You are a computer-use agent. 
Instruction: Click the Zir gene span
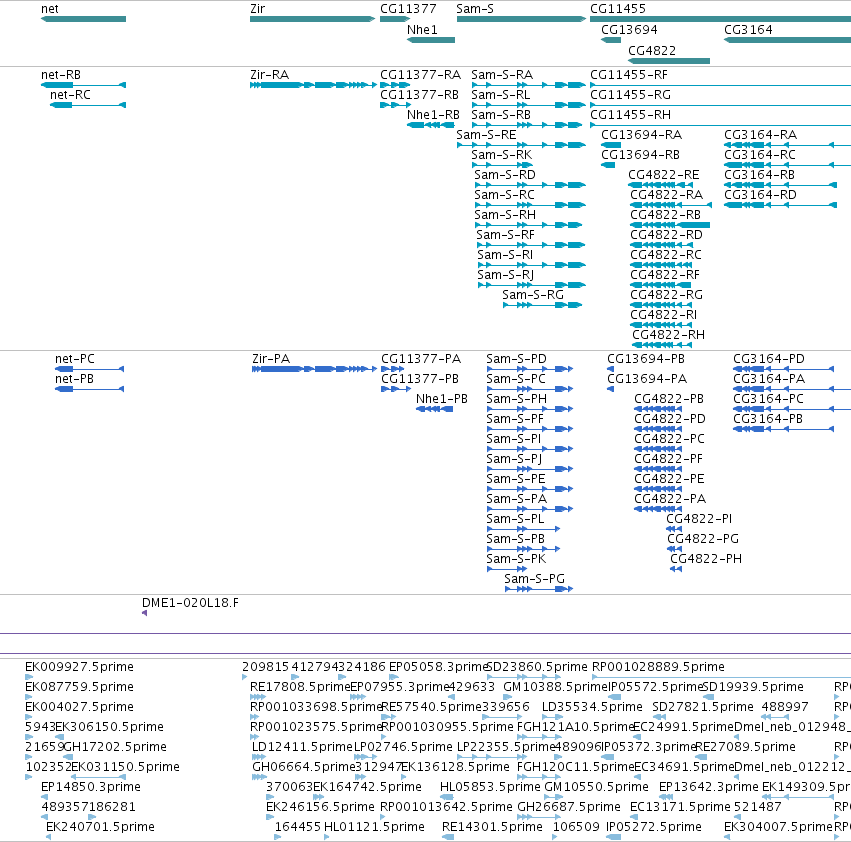coord(312,19)
